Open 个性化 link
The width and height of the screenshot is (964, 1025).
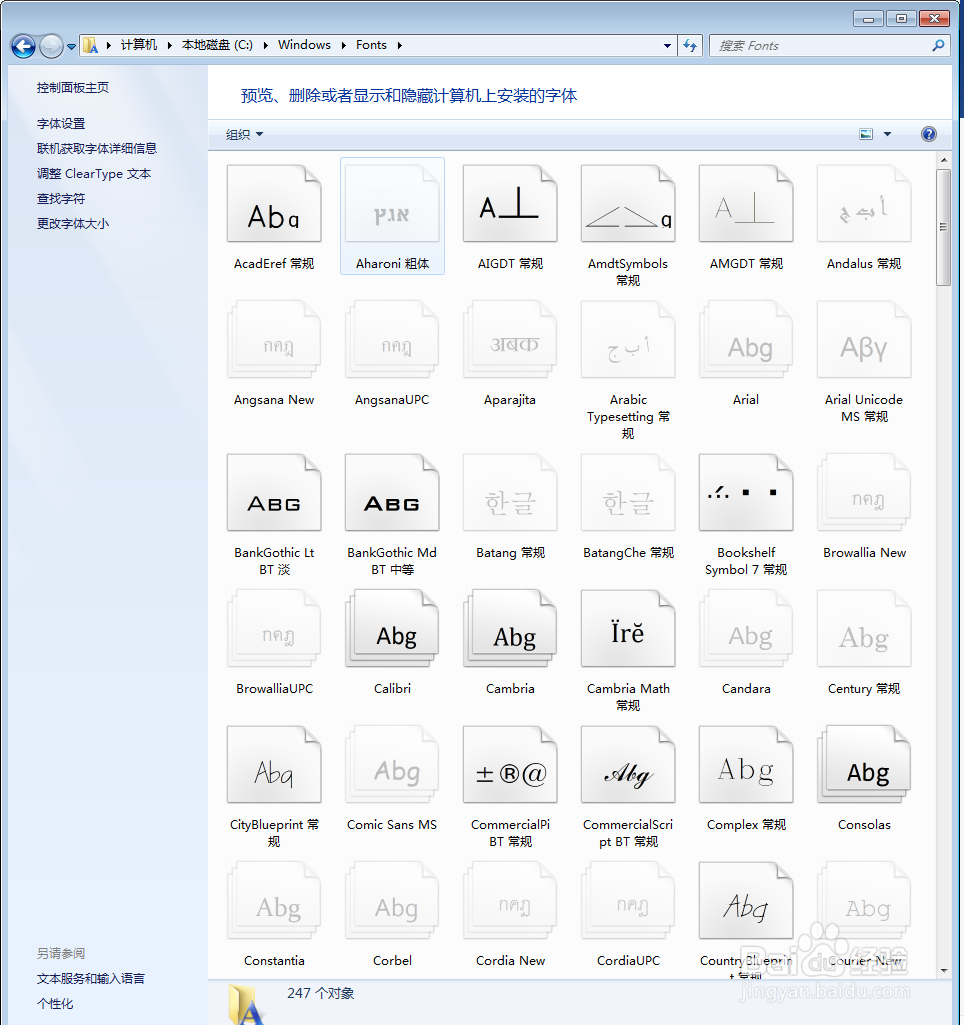[x=55, y=1003]
